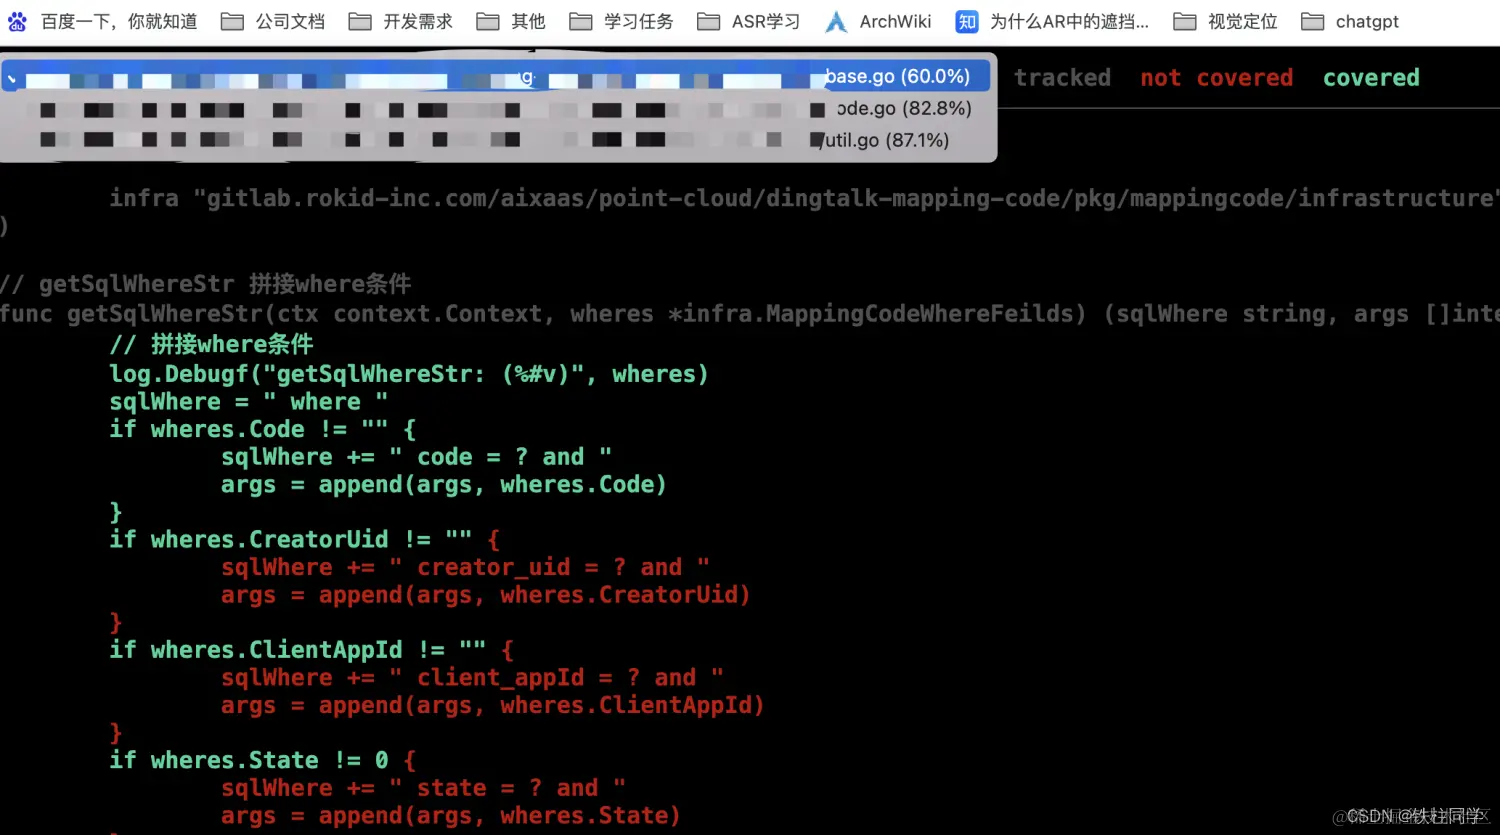
Task: Click the append wheres.ClientAppId line
Action: click(492, 706)
